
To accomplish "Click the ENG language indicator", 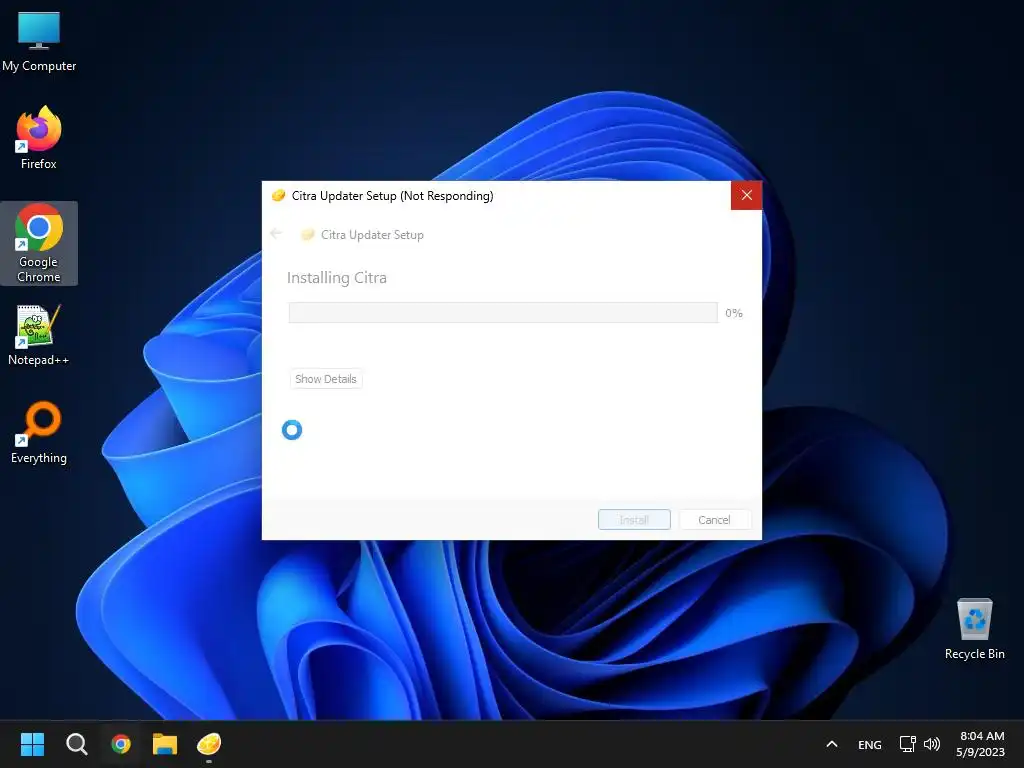I will pos(869,744).
